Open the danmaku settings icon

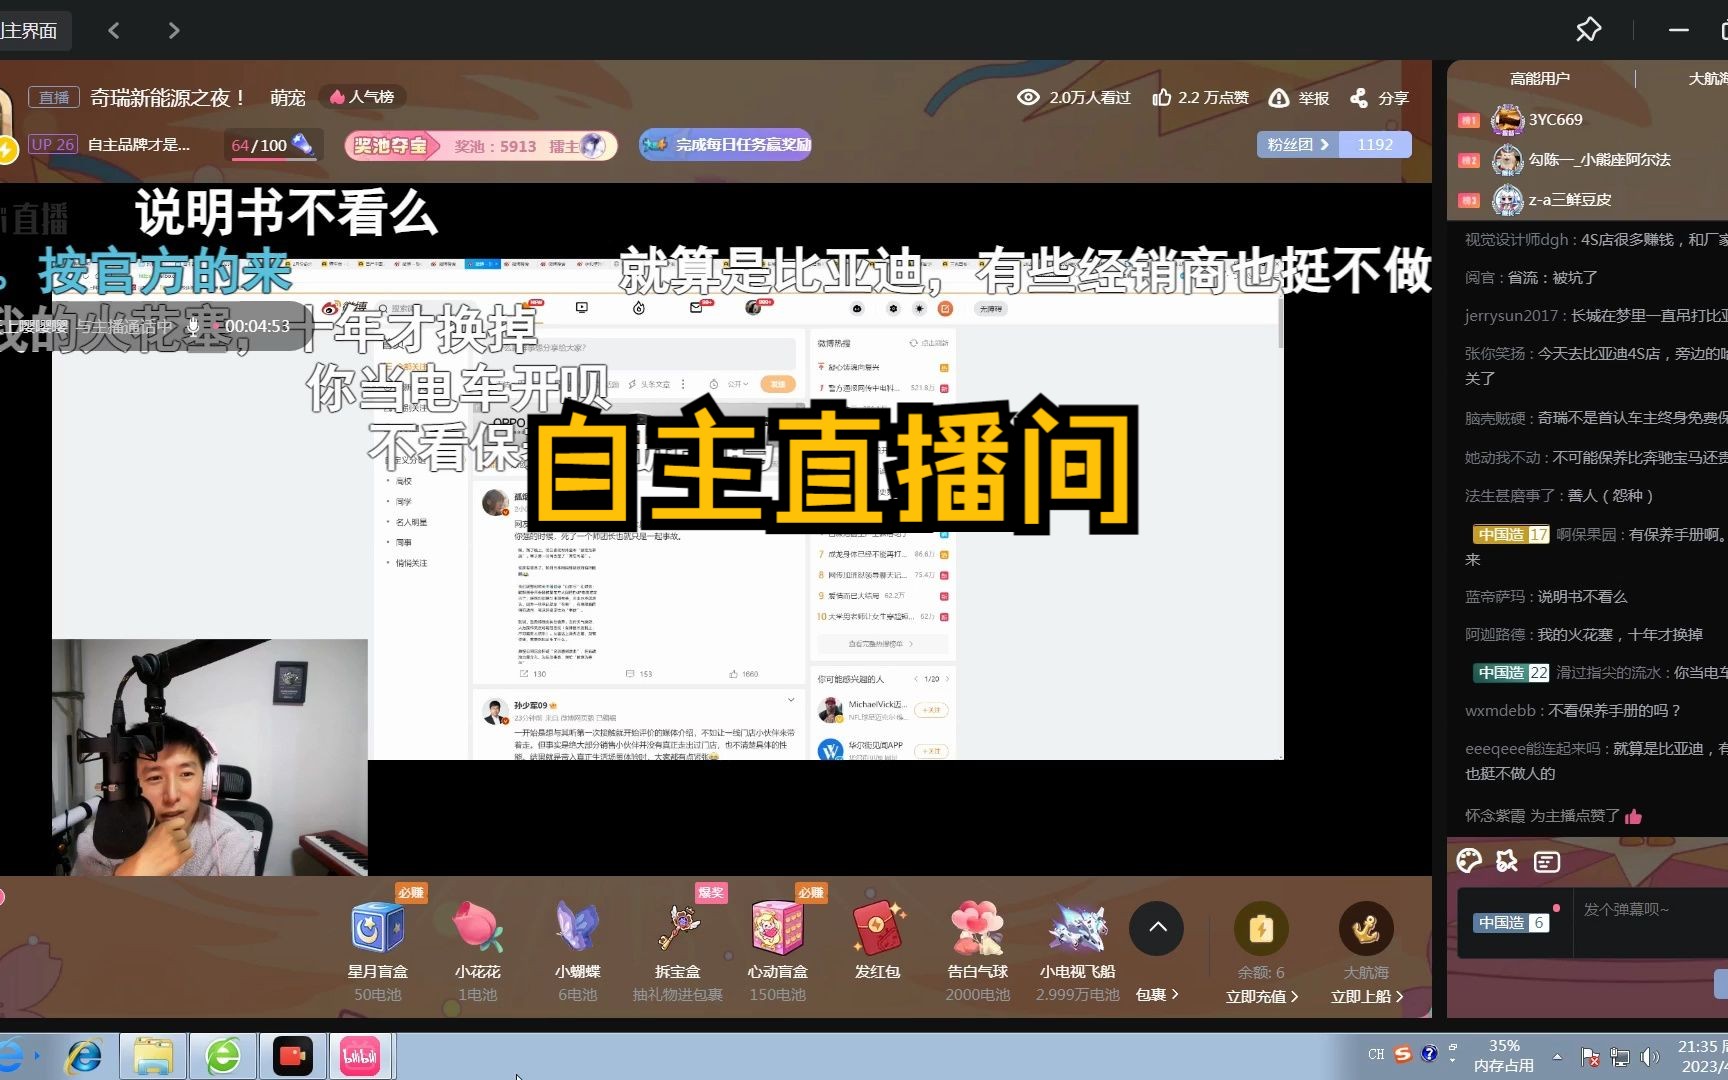point(1547,861)
